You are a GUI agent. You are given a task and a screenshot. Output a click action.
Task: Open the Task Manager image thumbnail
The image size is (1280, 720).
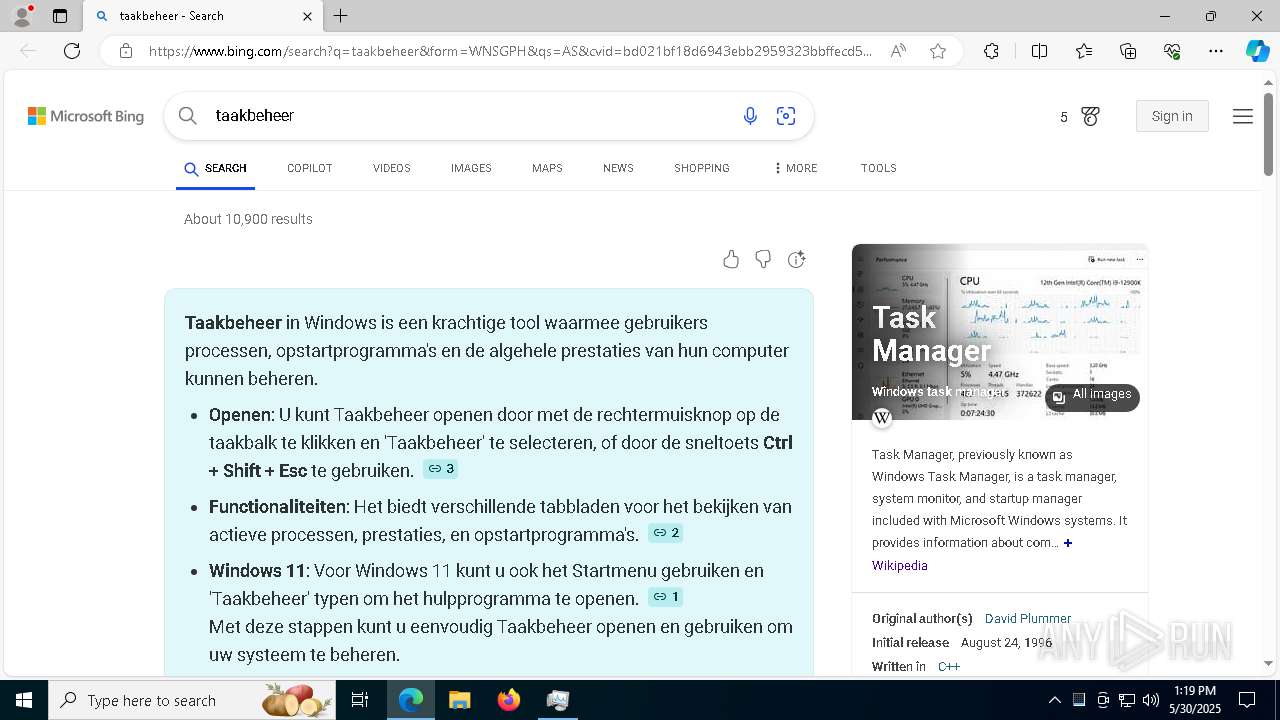pos(1000,332)
